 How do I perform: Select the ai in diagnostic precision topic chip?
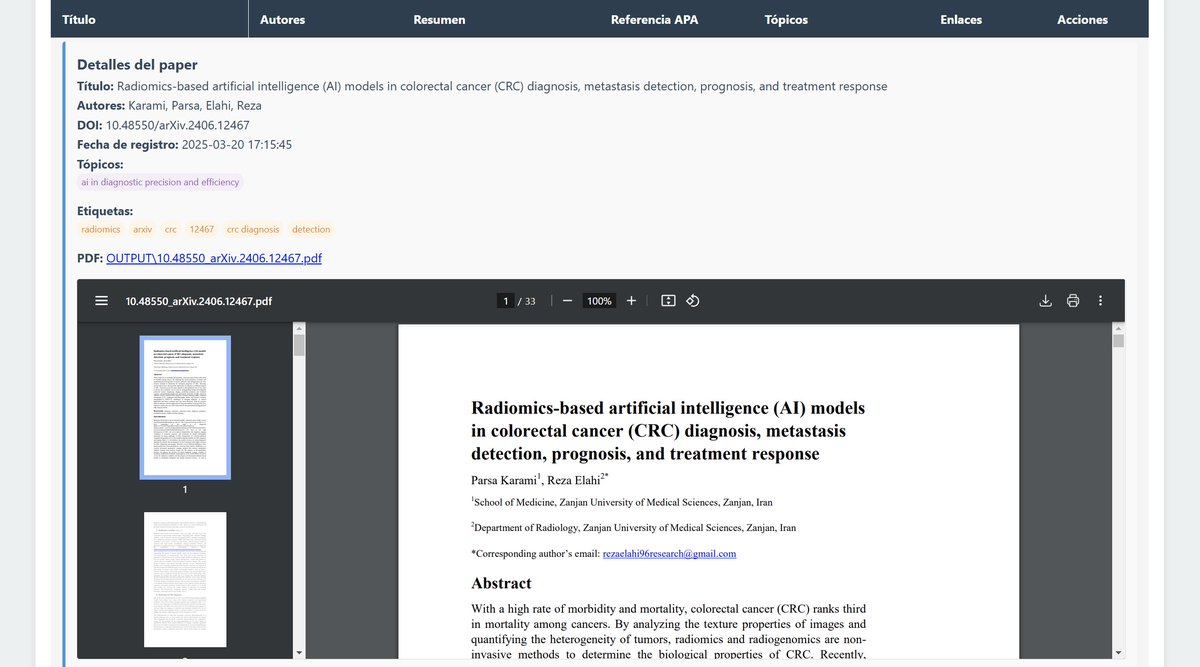coord(160,182)
